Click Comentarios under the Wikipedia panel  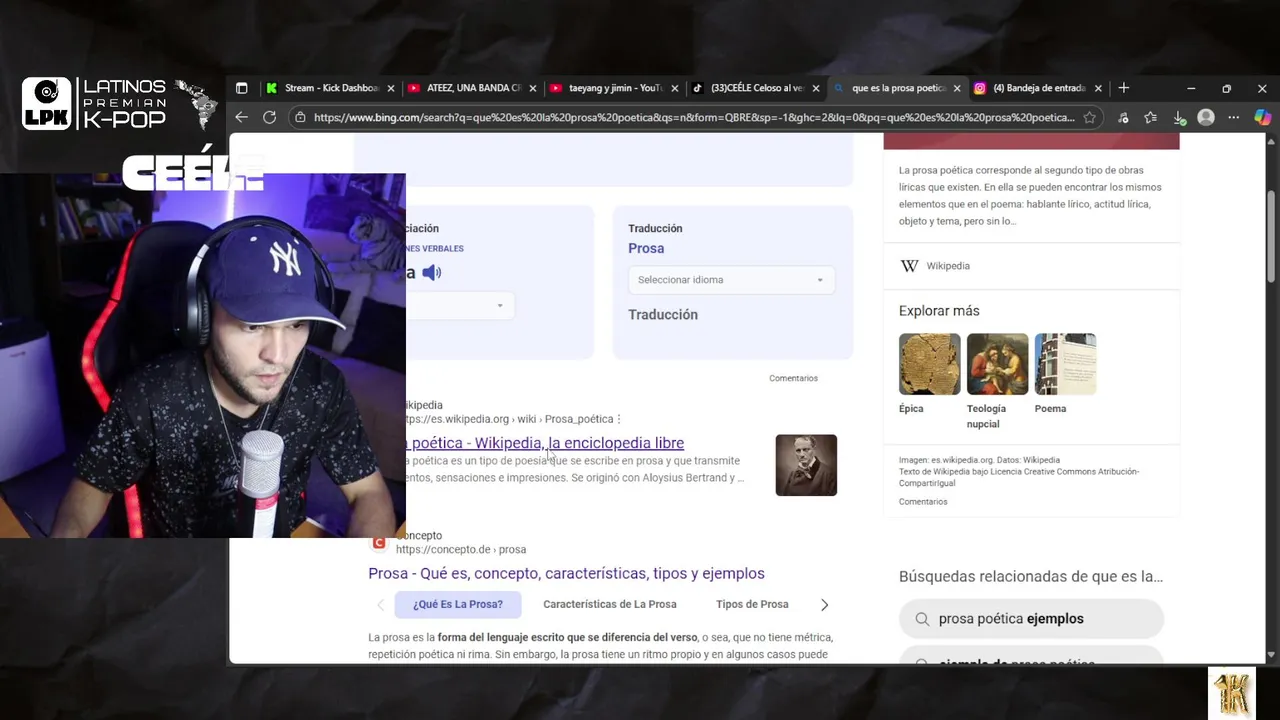(x=923, y=501)
